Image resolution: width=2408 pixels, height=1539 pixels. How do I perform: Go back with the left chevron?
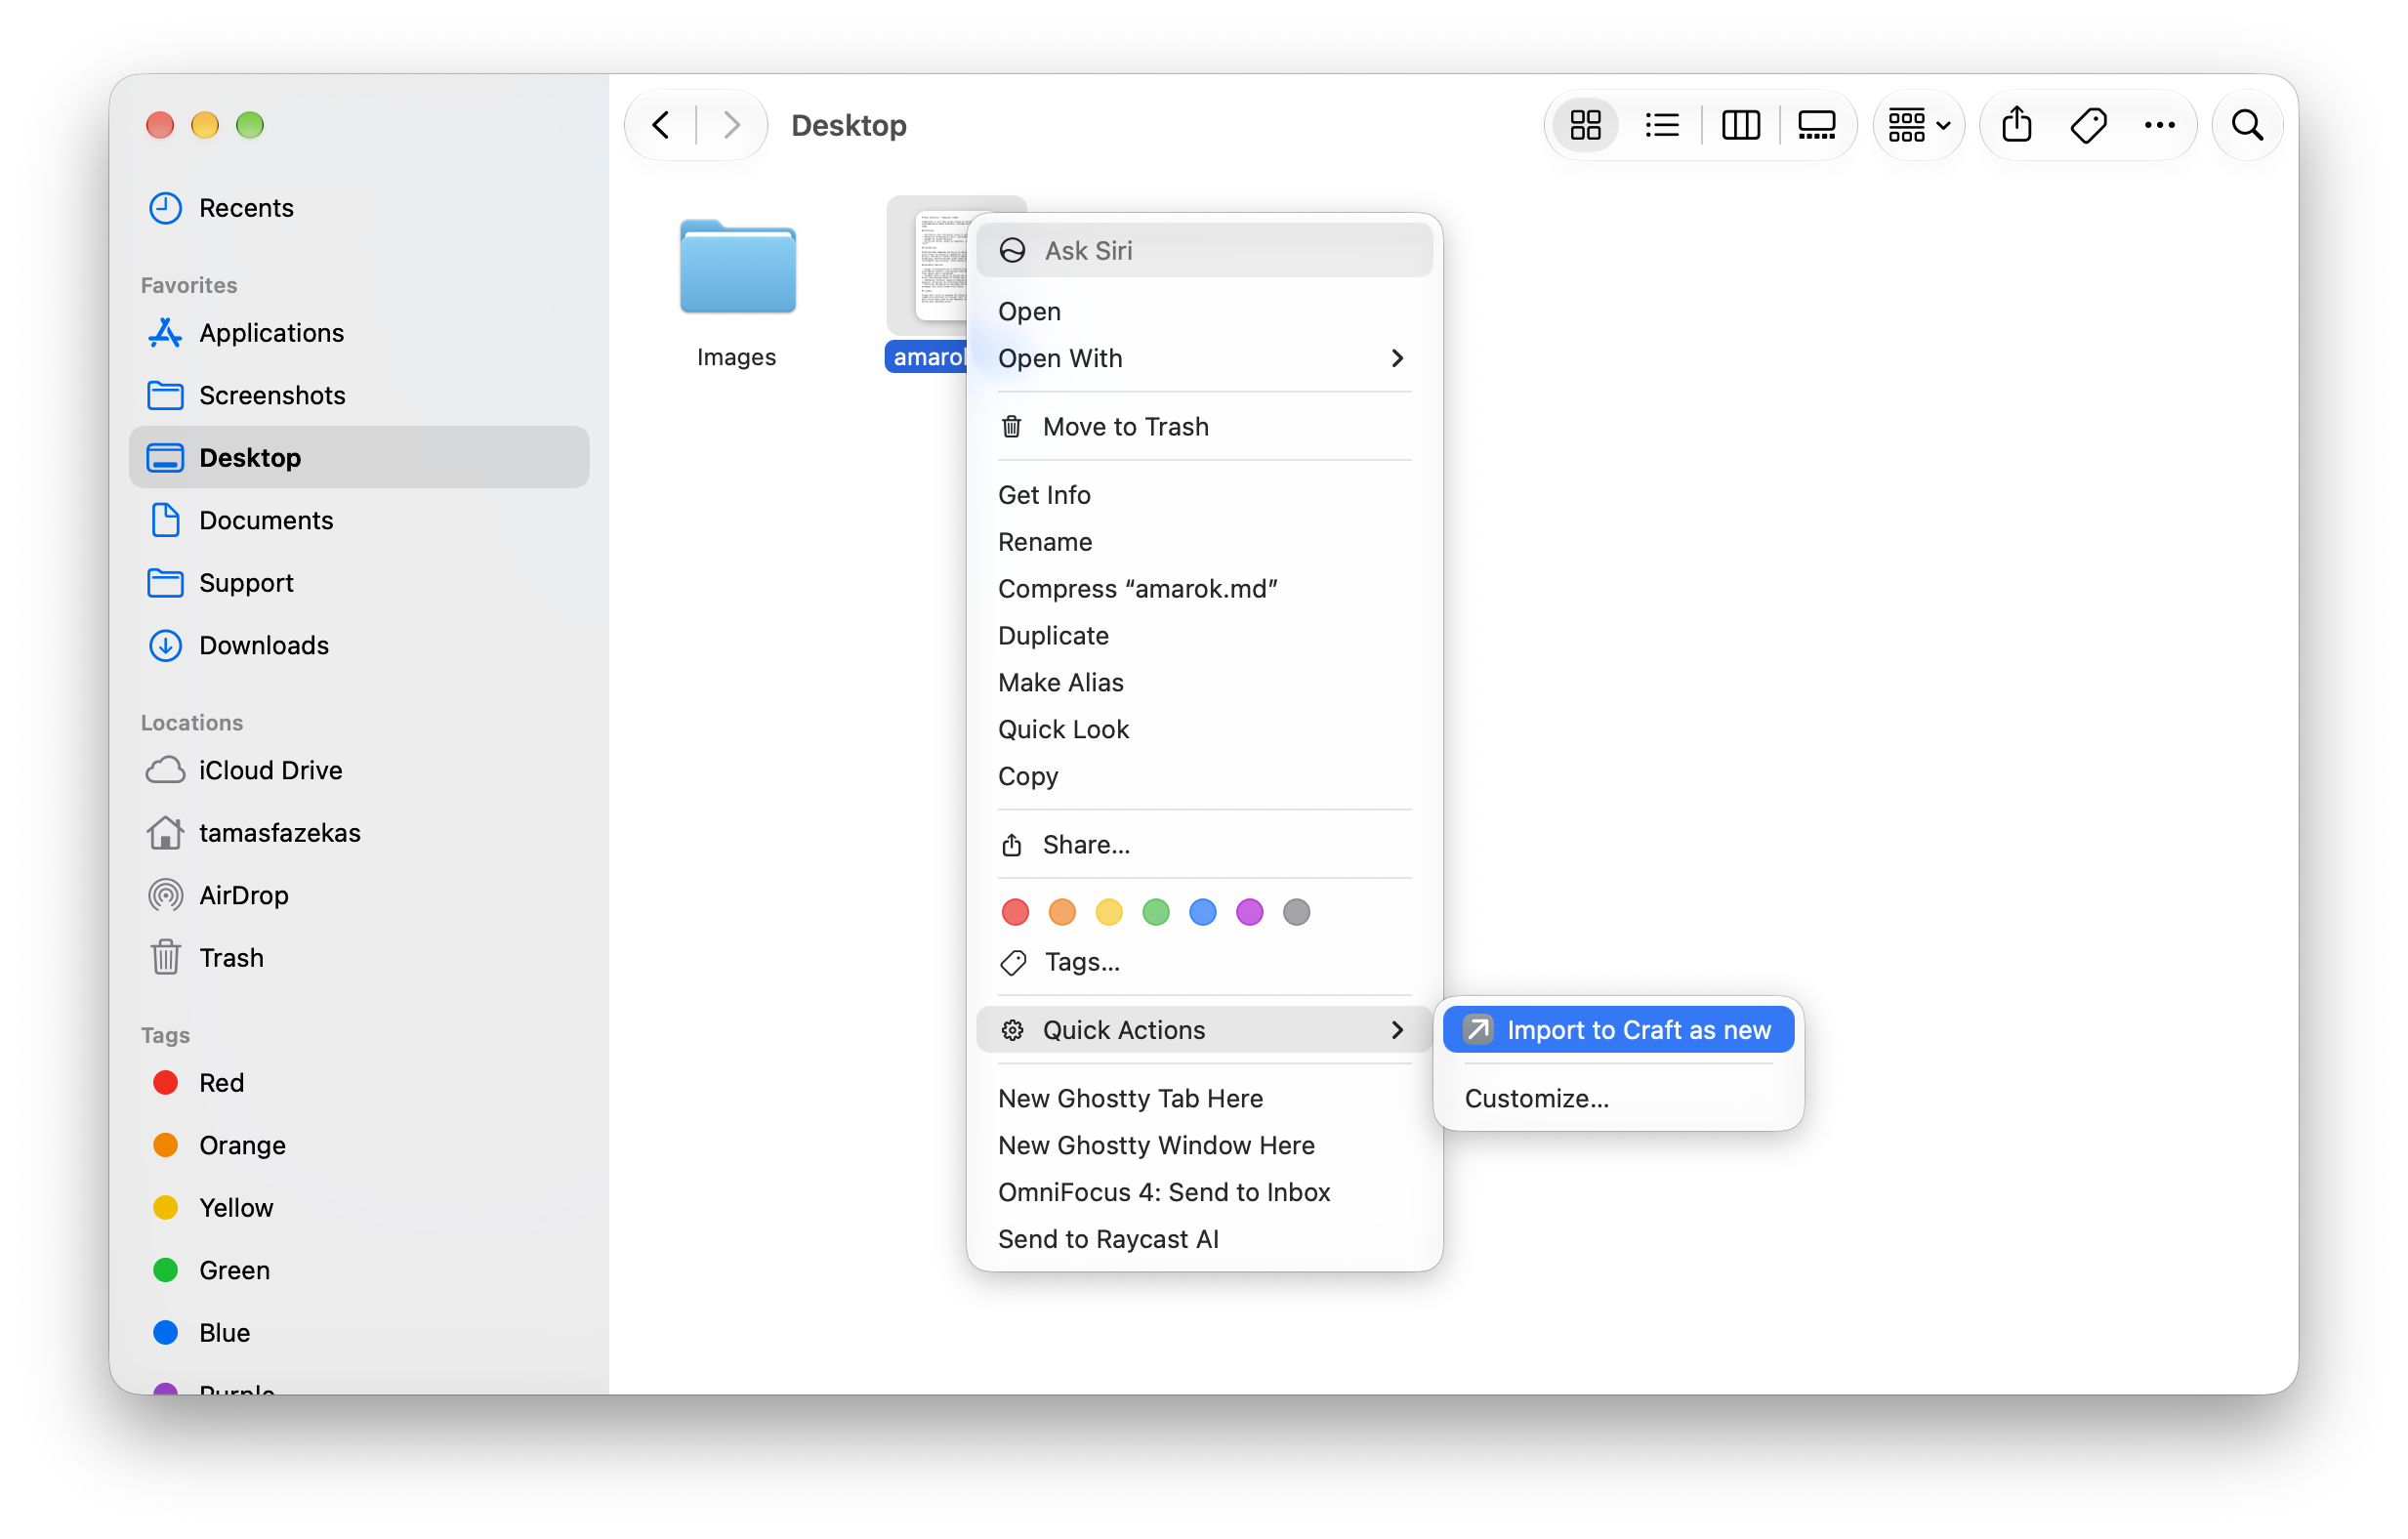[661, 125]
